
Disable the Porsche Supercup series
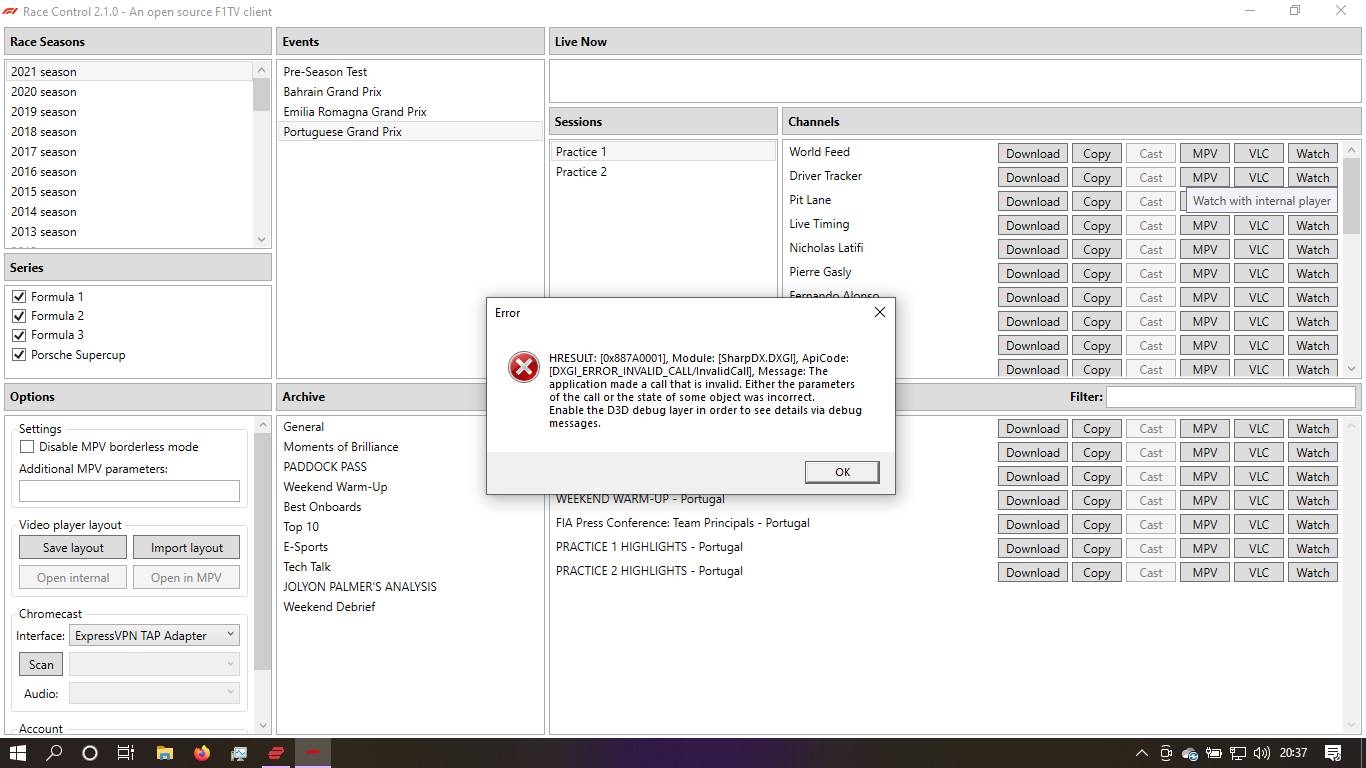(x=18, y=354)
